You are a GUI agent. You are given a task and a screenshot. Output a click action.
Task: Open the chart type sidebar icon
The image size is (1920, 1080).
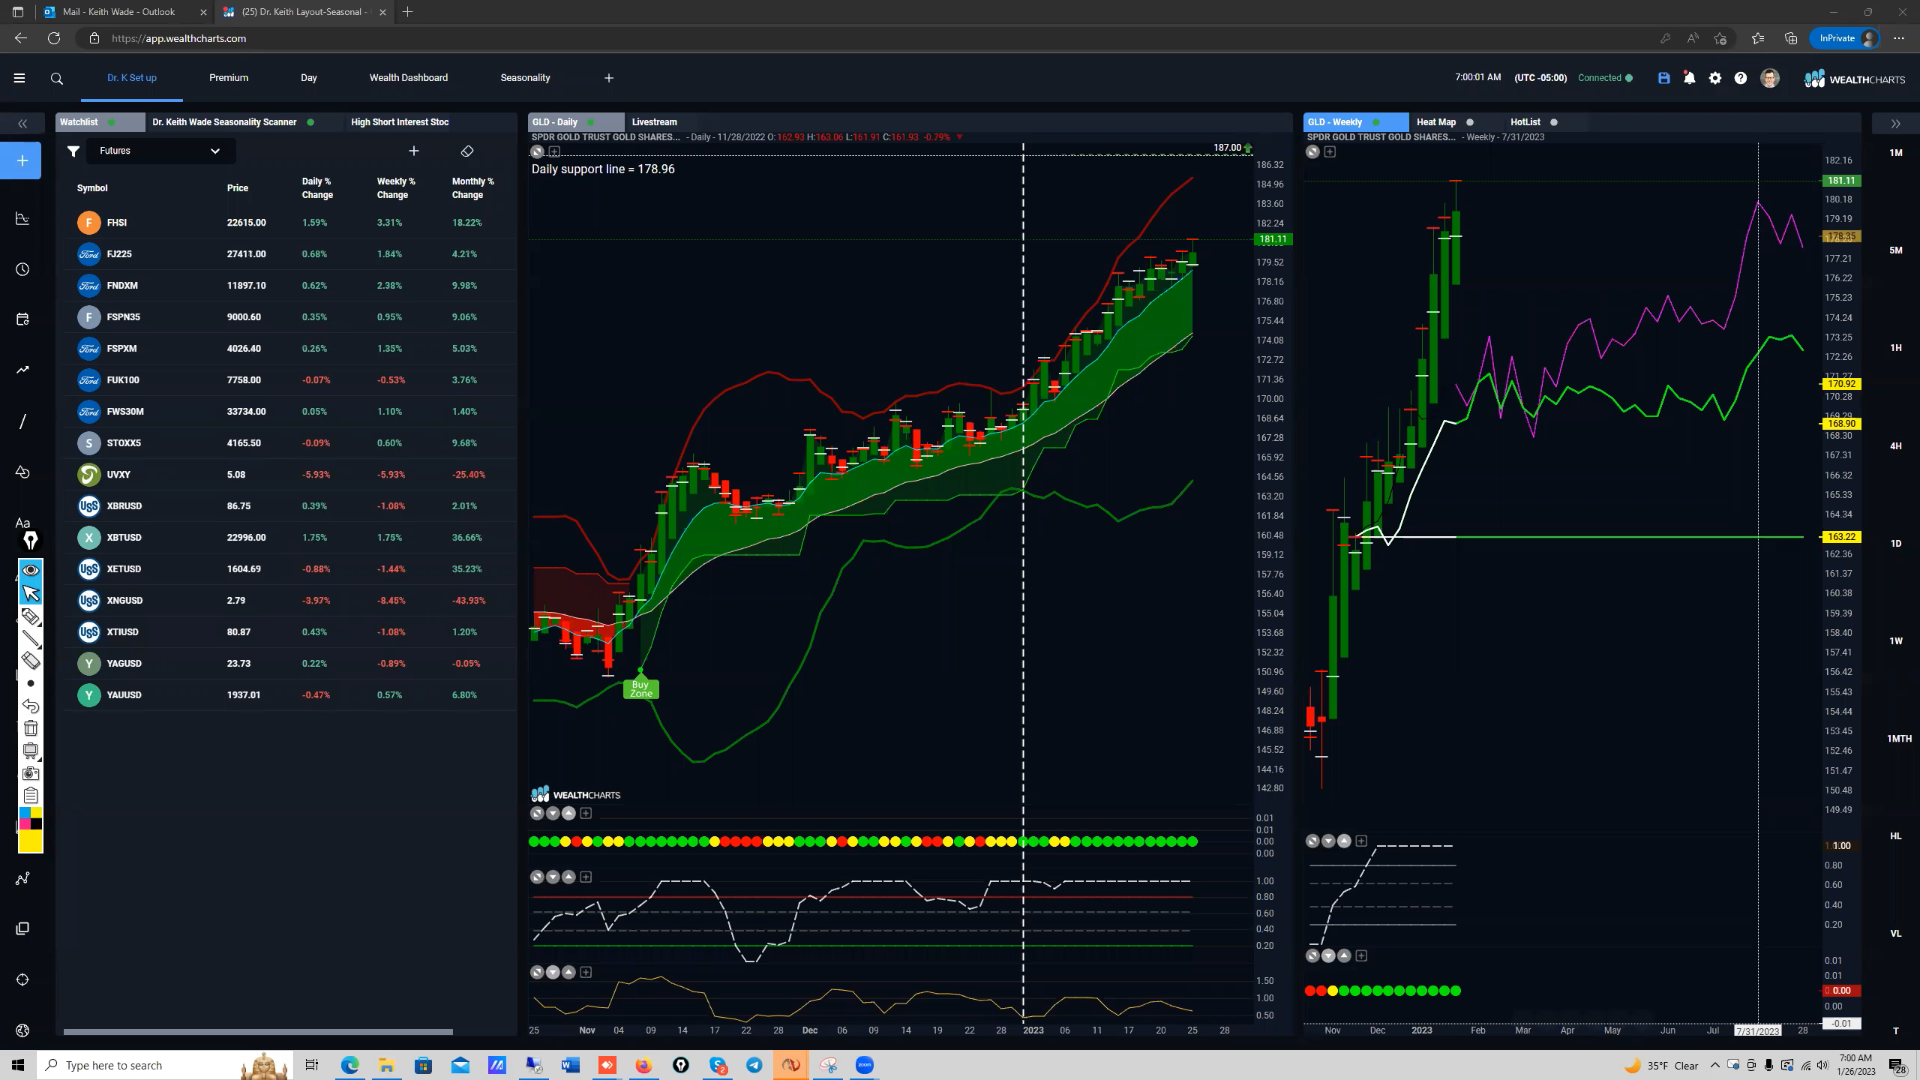point(22,219)
